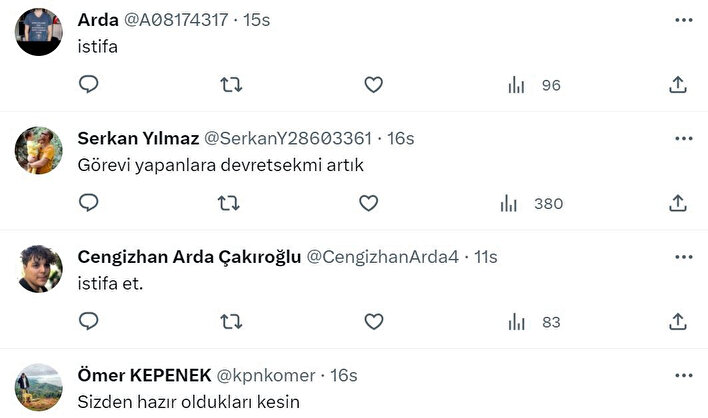Viewport: 708px width, 418px height.
Task: View analytics showing 83 views
Action: click(x=534, y=322)
